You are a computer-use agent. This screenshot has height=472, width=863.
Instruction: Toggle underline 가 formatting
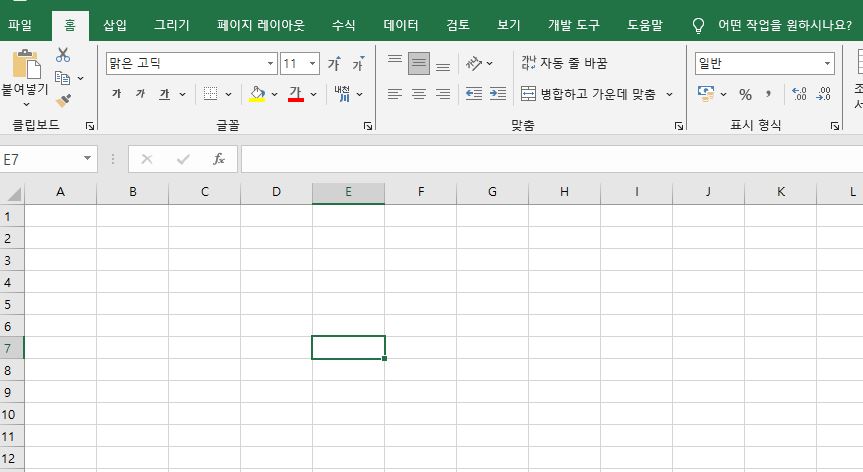165,94
